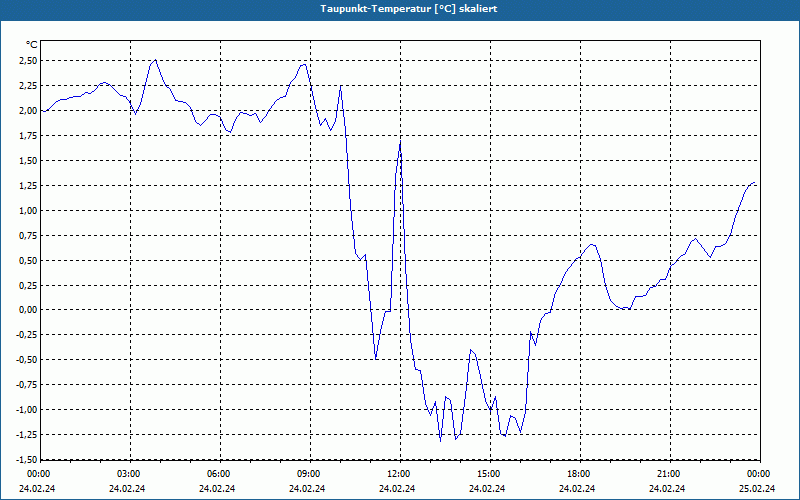800x500 pixels.
Task: Click the 2,00 y-axis label
Action: click(28, 111)
